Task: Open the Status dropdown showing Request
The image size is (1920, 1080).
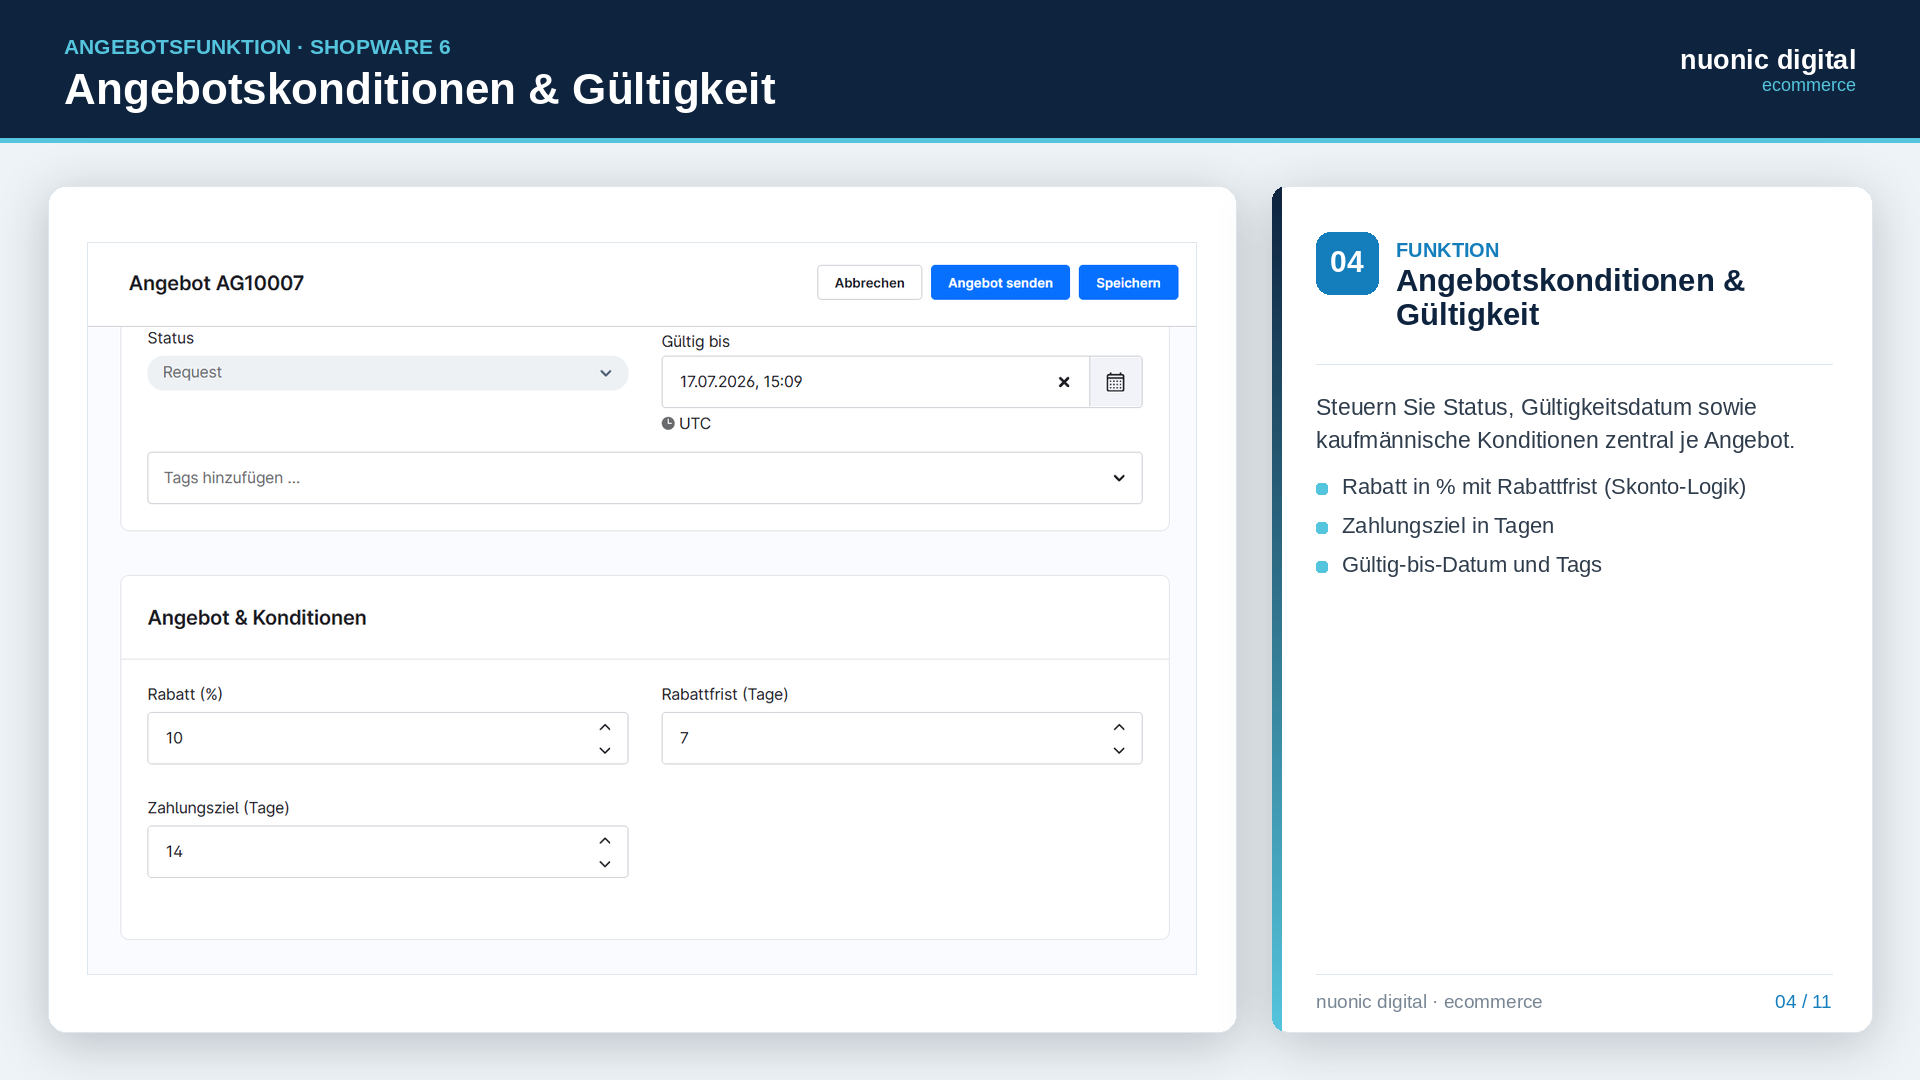Action: (x=387, y=373)
